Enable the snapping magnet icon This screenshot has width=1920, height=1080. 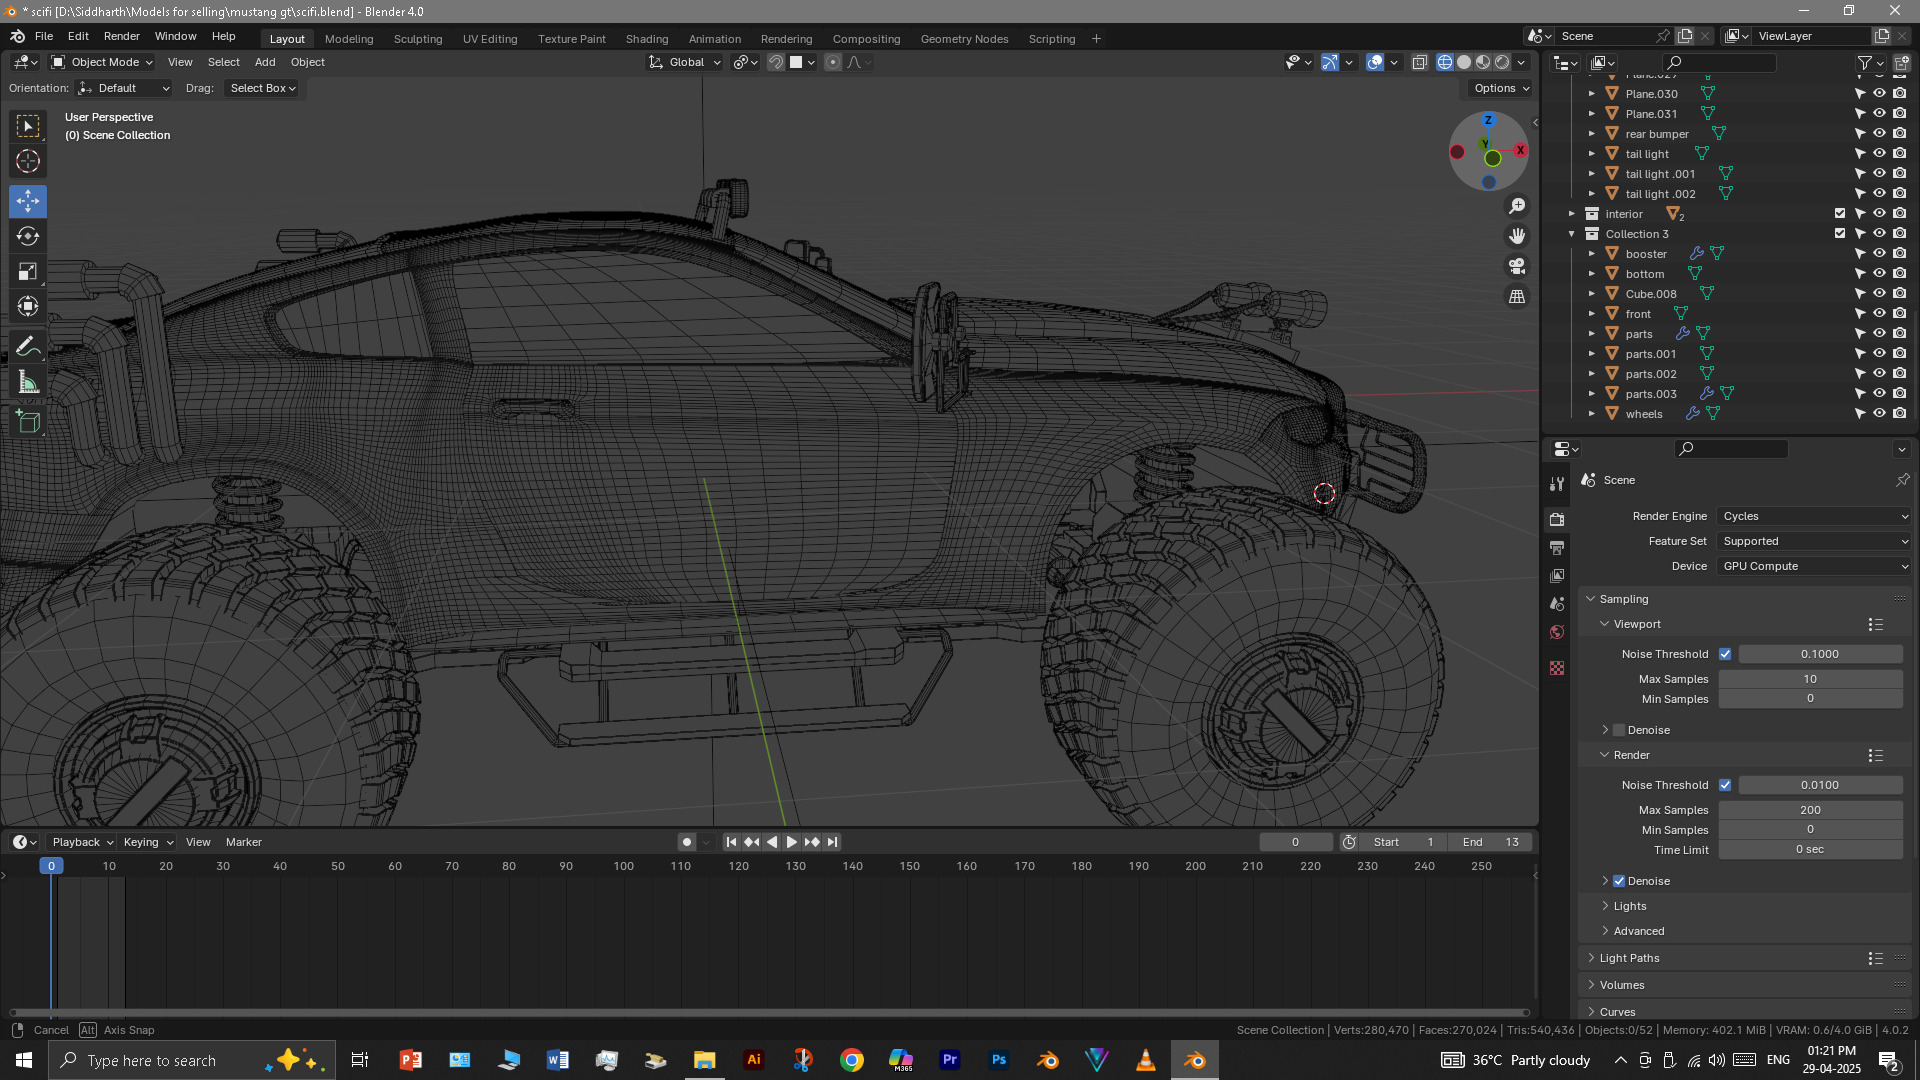click(776, 62)
